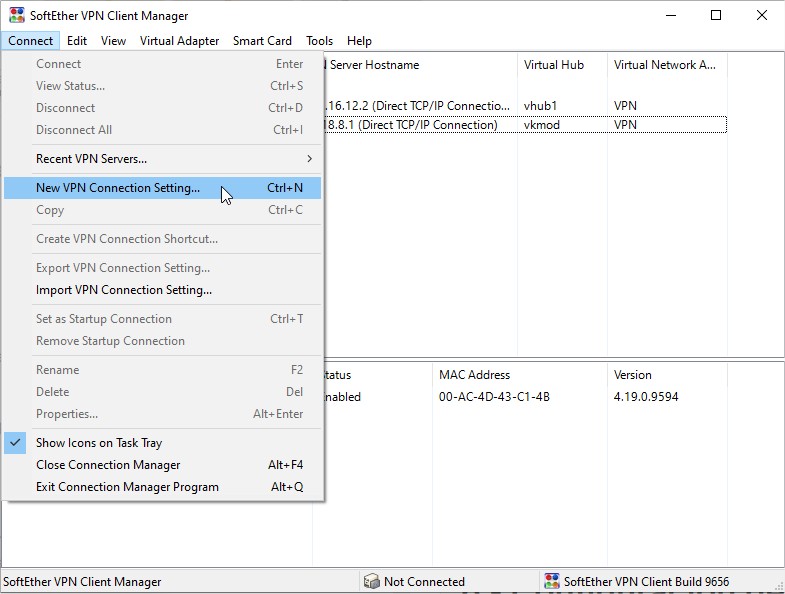The width and height of the screenshot is (785, 594).
Task: Select Close Connection Manager
Action: tap(163, 465)
